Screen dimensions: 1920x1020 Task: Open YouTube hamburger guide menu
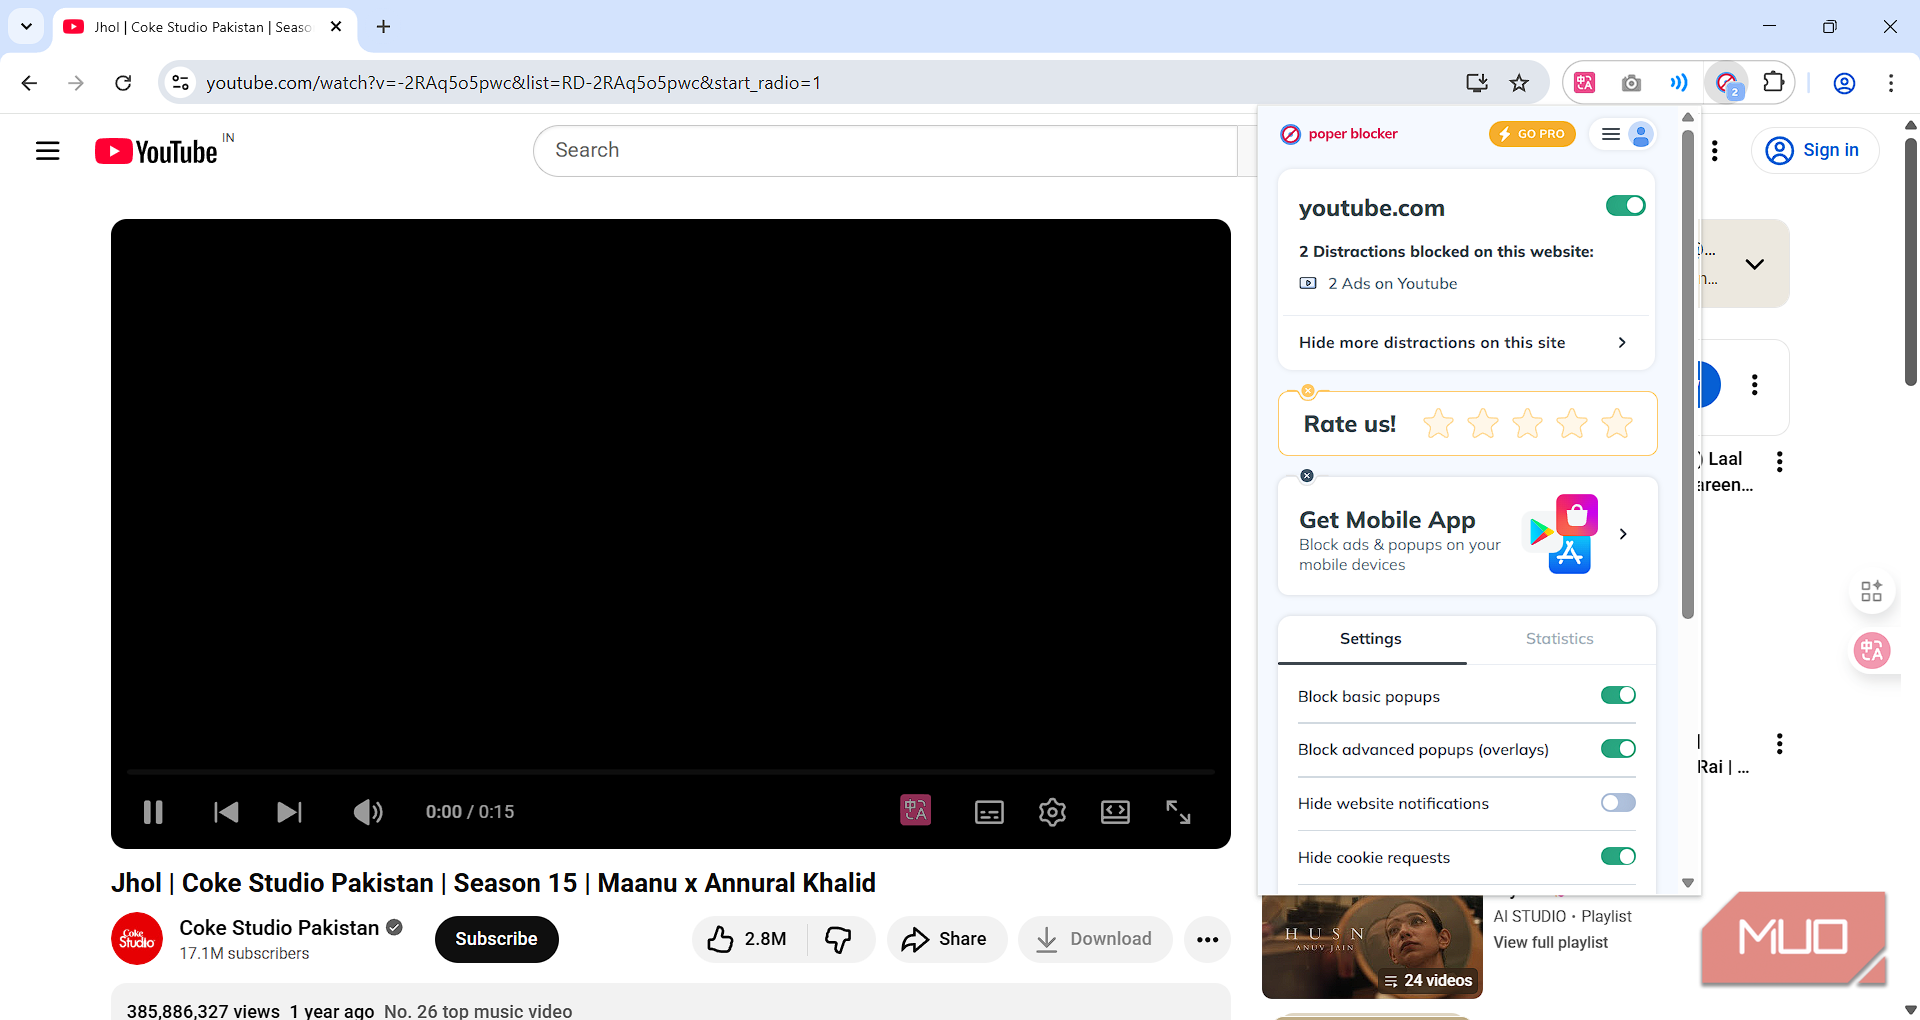click(48, 151)
